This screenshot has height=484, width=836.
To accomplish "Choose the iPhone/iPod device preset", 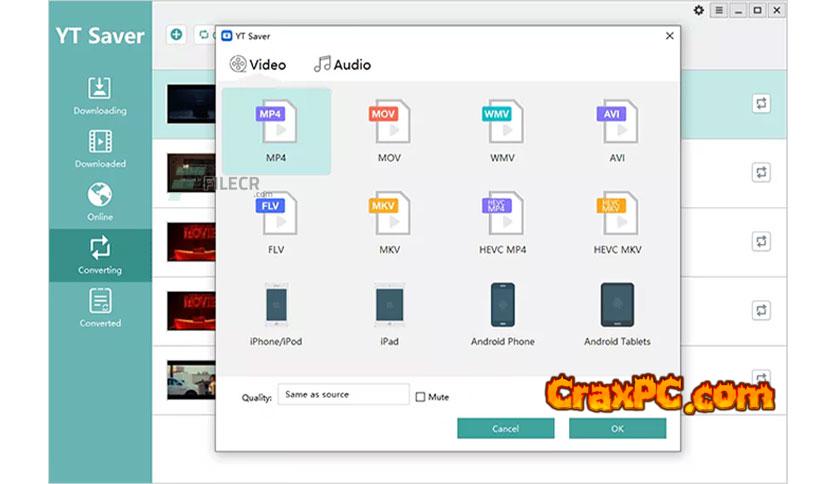I will [276, 306].
